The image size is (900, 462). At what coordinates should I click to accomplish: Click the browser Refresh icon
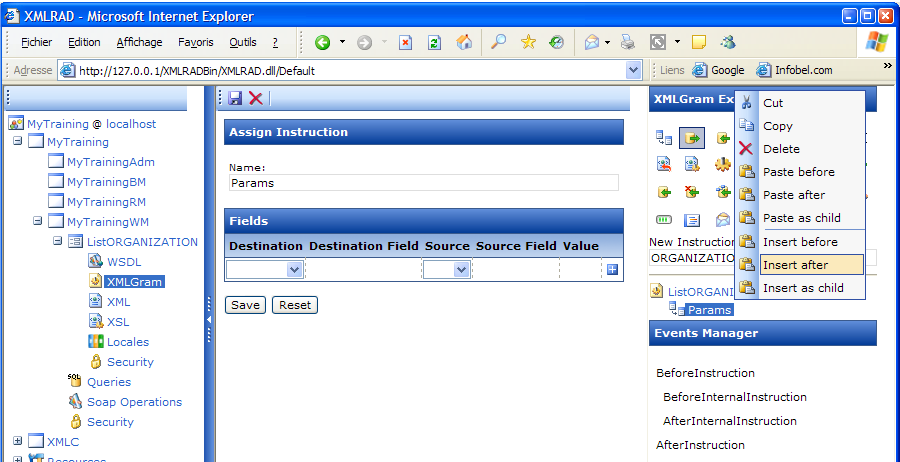(435, 42)
